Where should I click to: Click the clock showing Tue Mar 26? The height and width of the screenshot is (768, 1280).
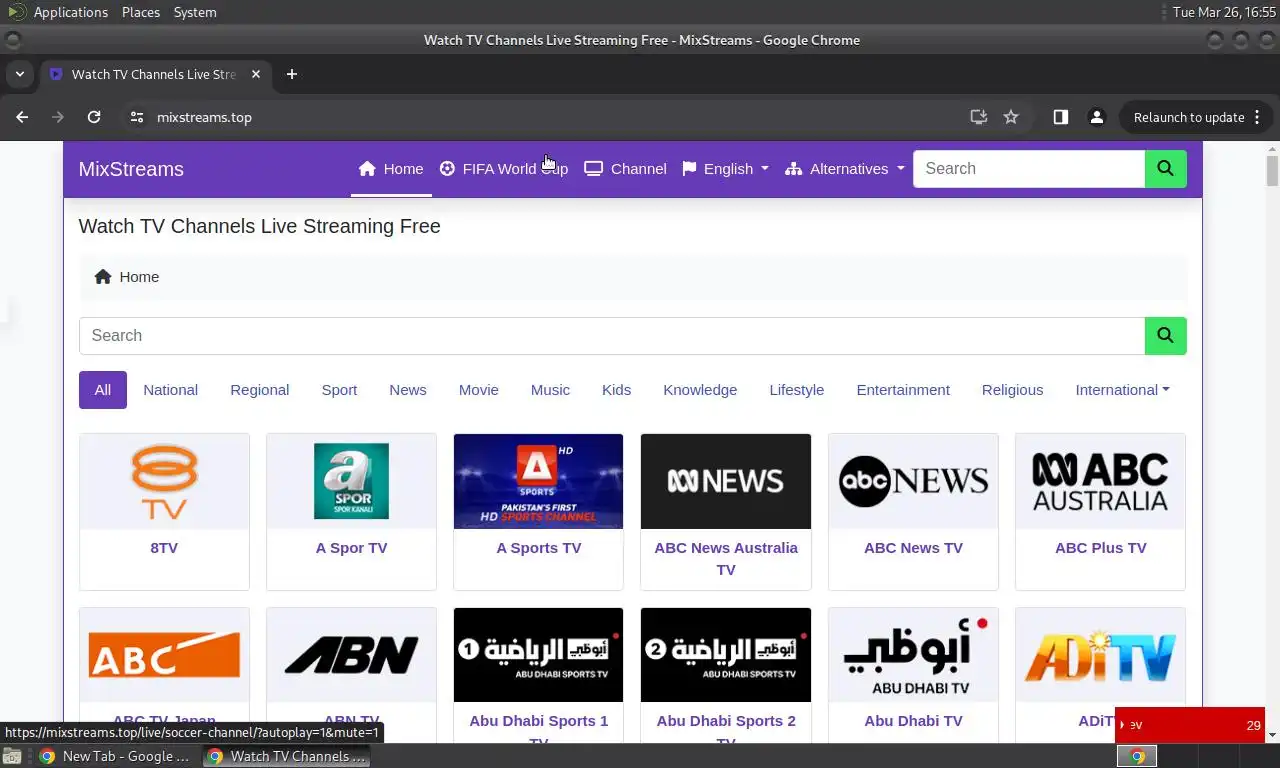click(1222, 12)
